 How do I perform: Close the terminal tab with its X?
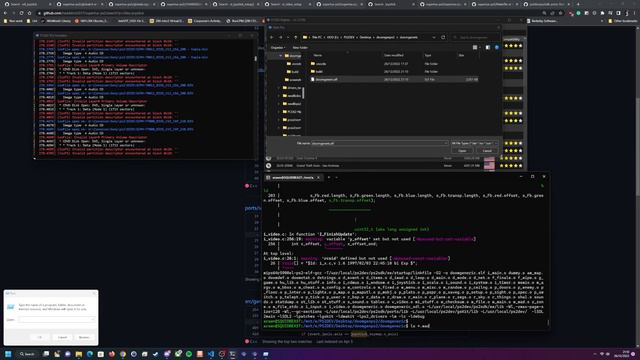pos(318,178)
